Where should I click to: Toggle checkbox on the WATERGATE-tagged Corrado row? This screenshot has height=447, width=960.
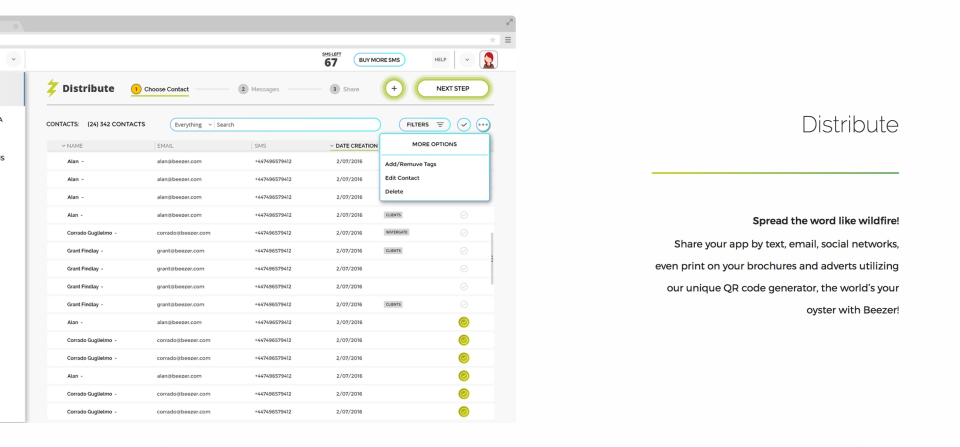tap(463, 233)
